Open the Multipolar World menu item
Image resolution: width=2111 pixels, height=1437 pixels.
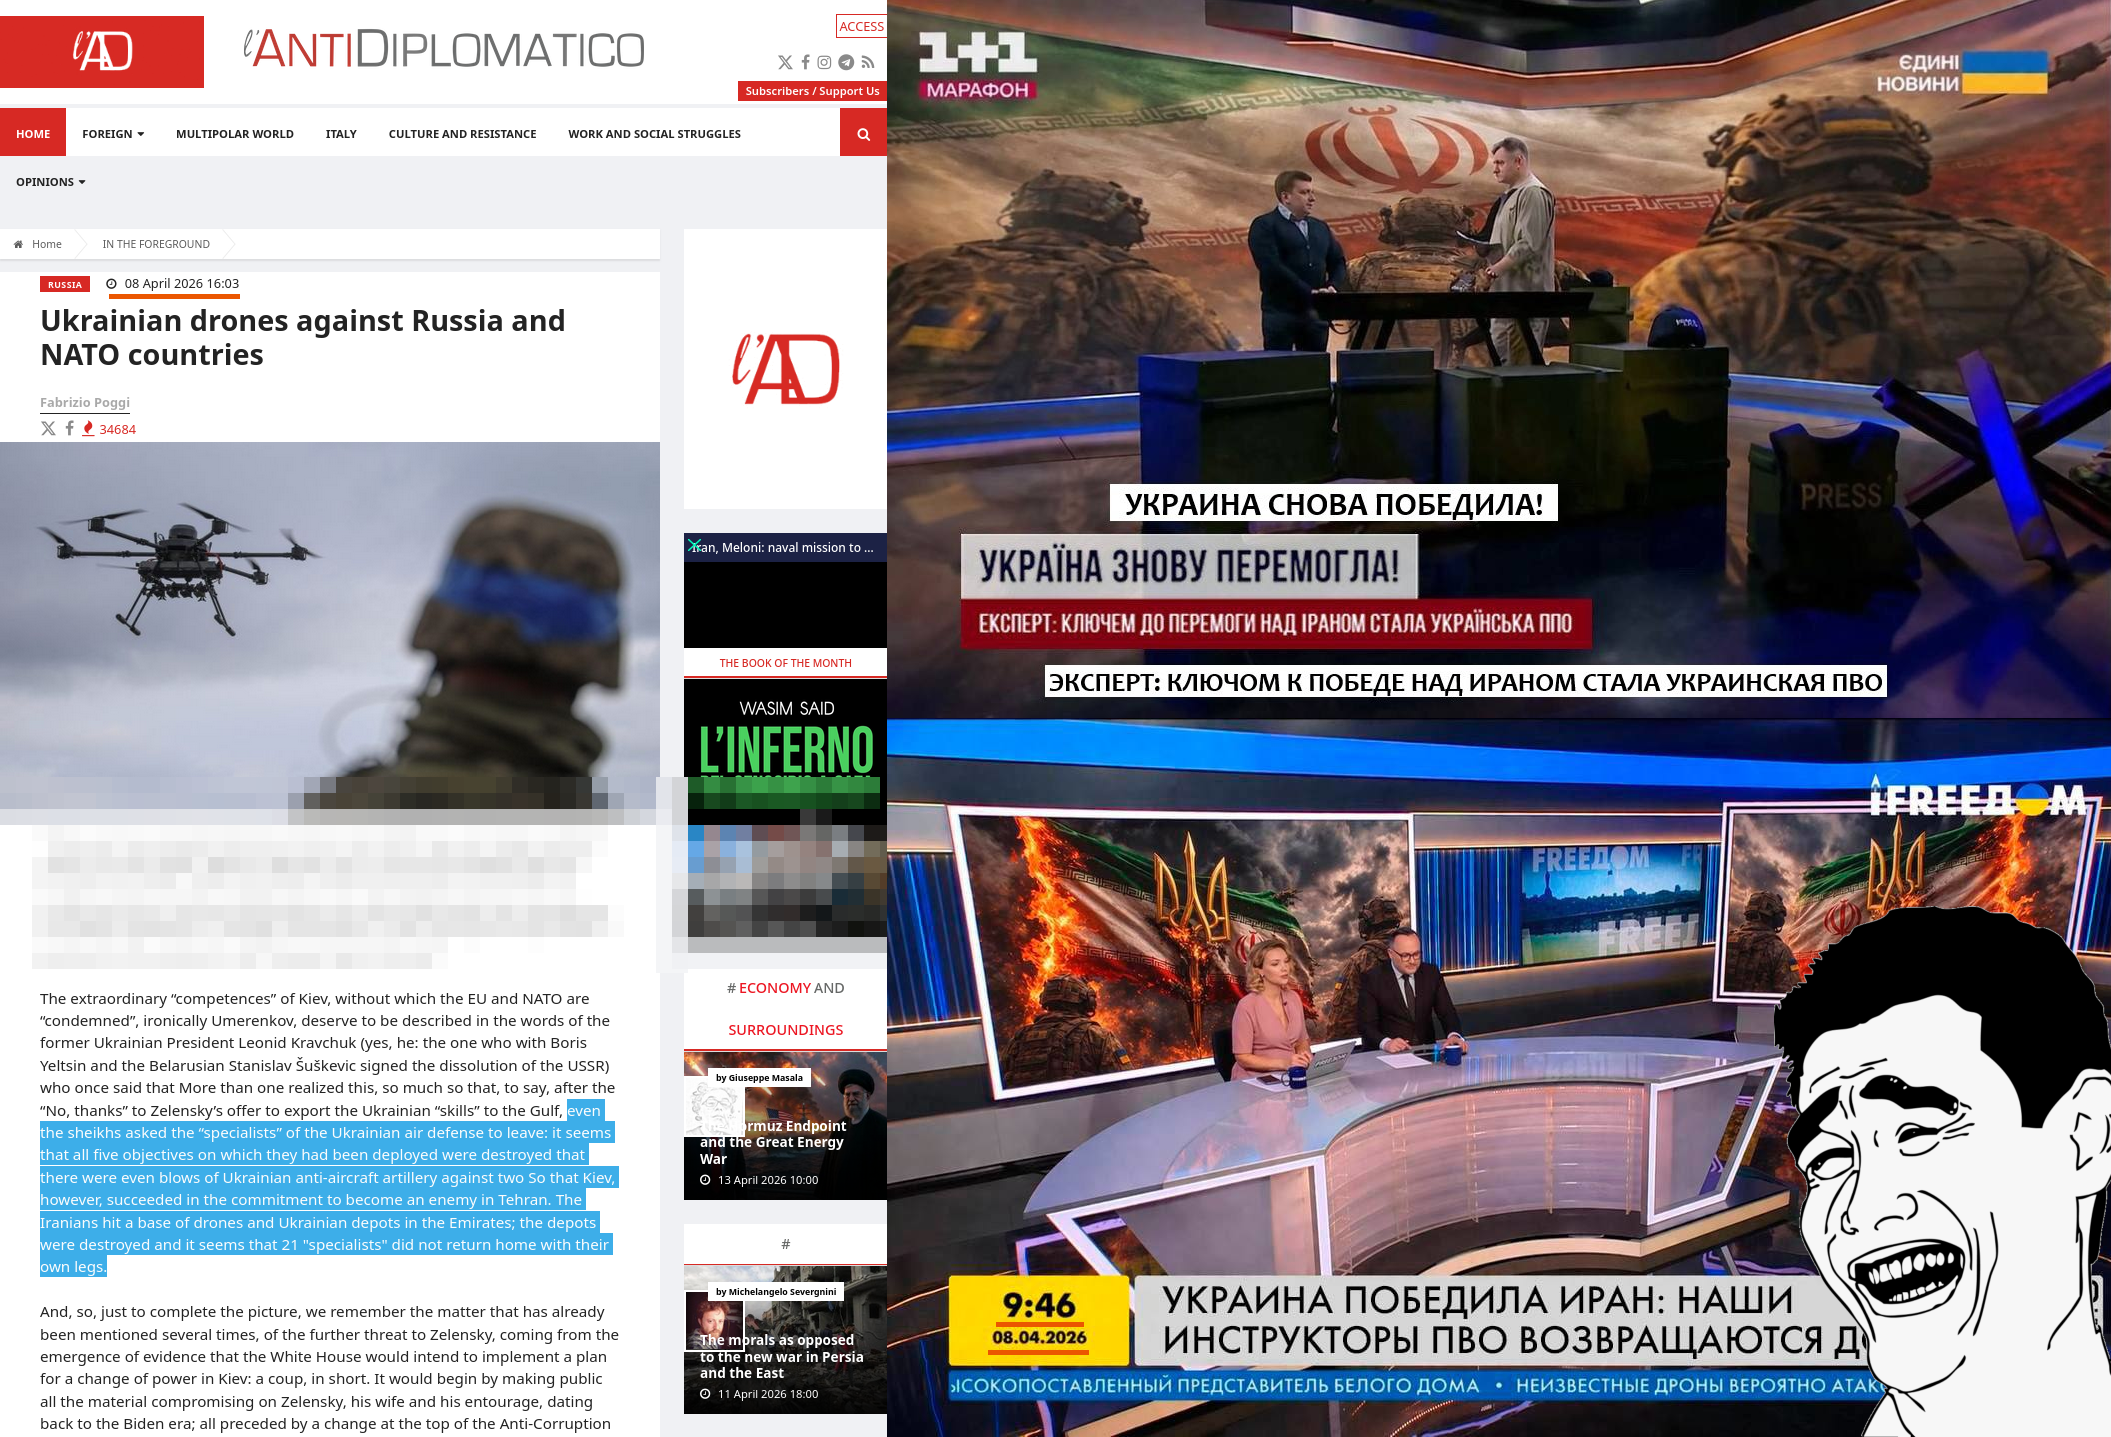coord(235,133)
